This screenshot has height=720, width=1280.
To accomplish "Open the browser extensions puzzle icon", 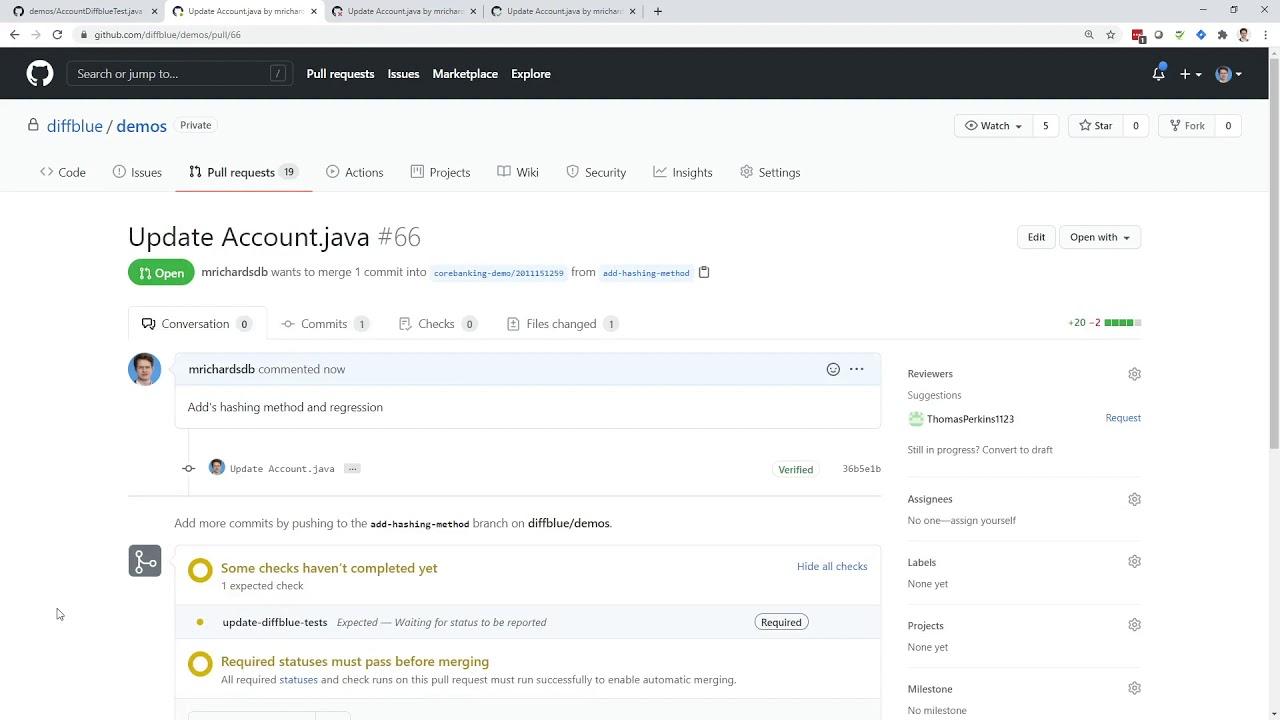I will point(1222,34).
